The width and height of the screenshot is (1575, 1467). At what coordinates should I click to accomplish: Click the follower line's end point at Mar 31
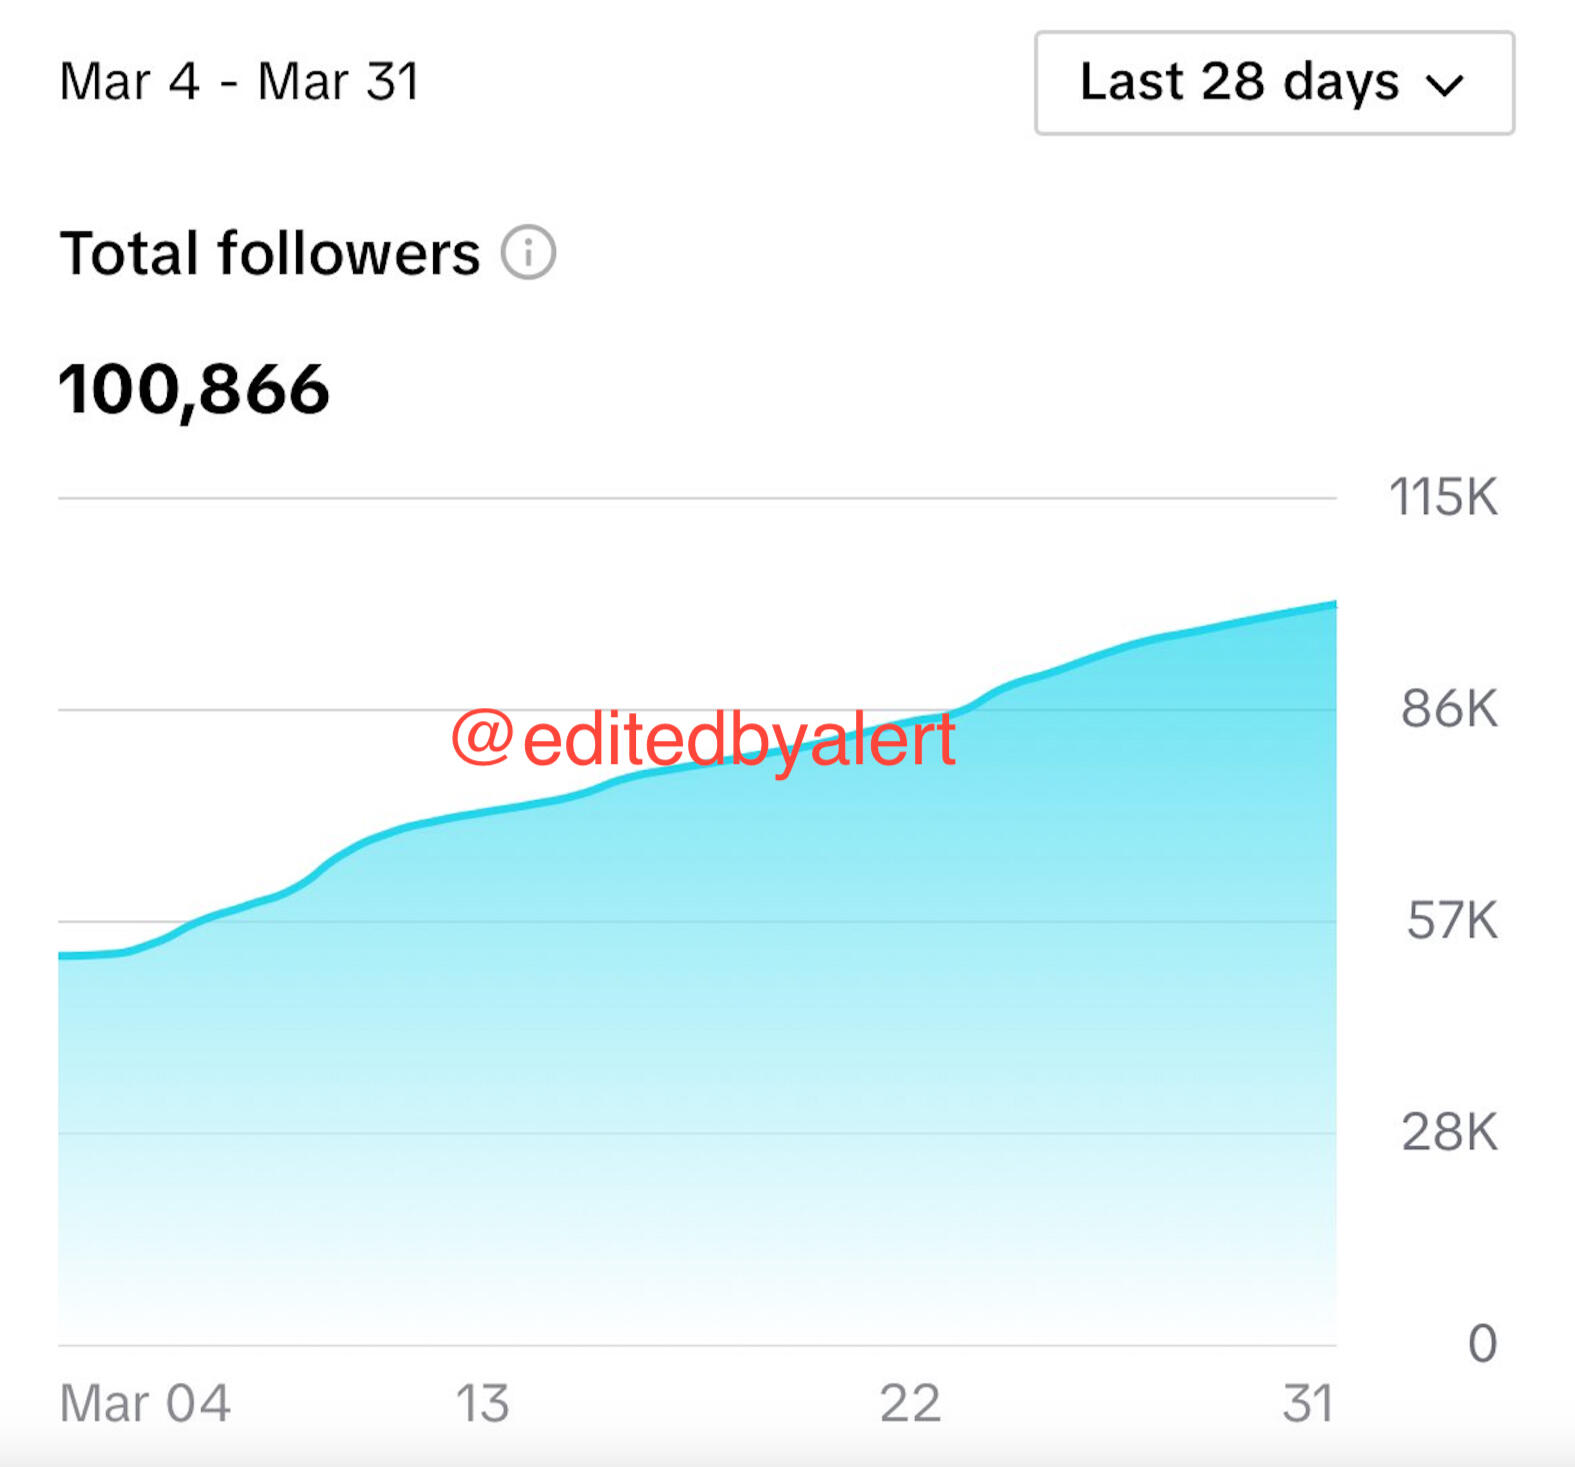pos(1333,605)
